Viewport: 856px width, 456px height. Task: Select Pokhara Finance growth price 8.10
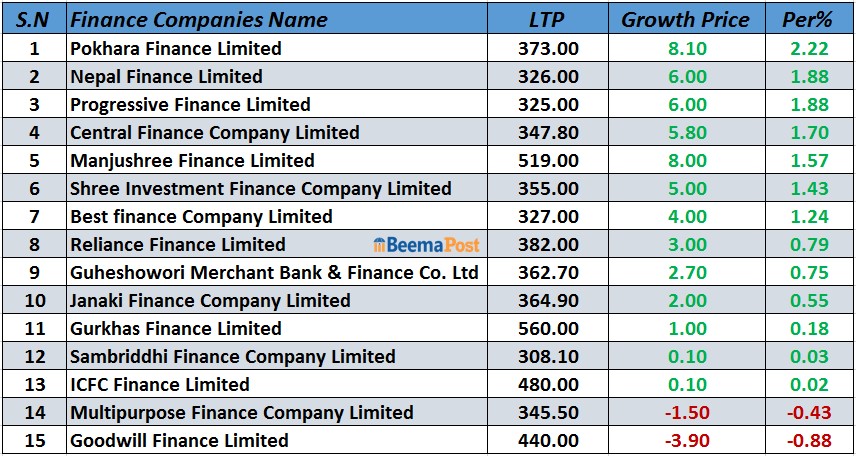(x=684, y=48)
